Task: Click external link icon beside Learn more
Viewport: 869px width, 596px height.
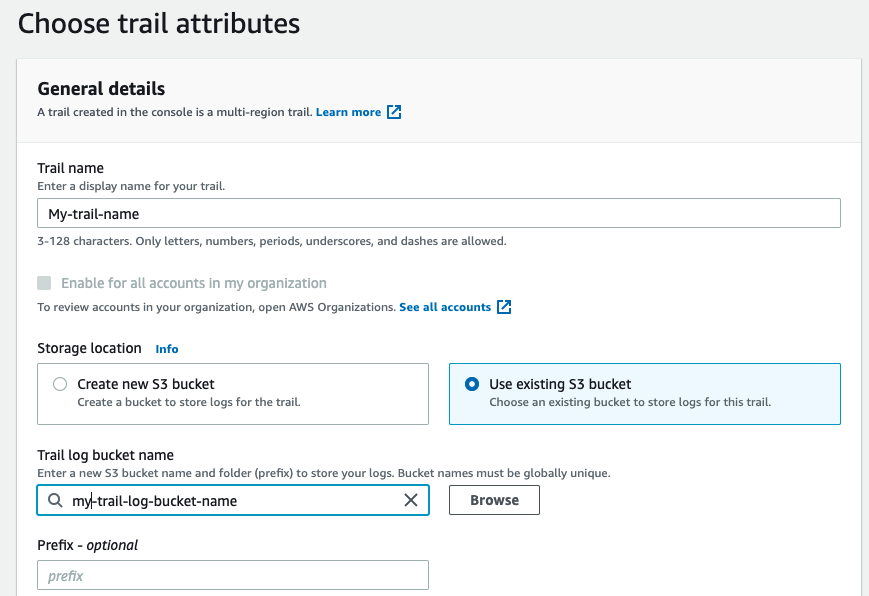Action: [394, 112]
